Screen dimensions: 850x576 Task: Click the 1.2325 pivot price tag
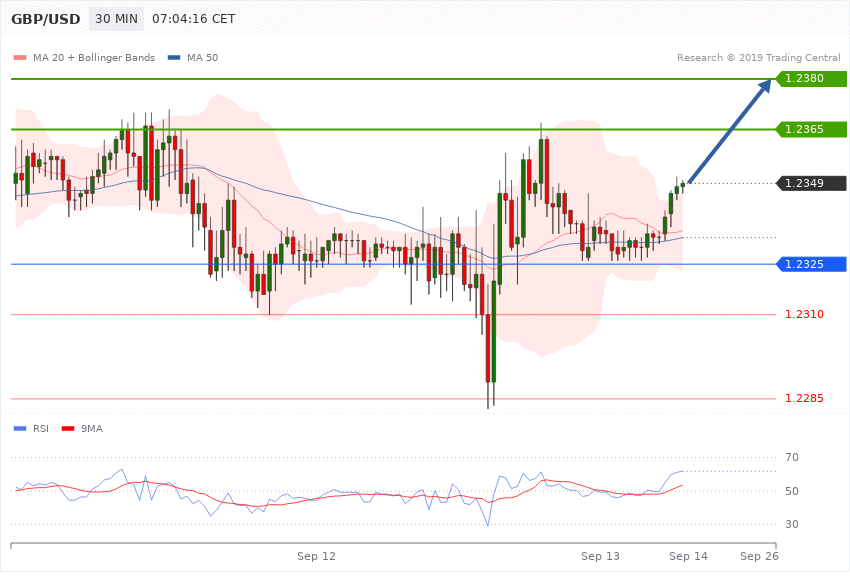click(x=812, y=264)
